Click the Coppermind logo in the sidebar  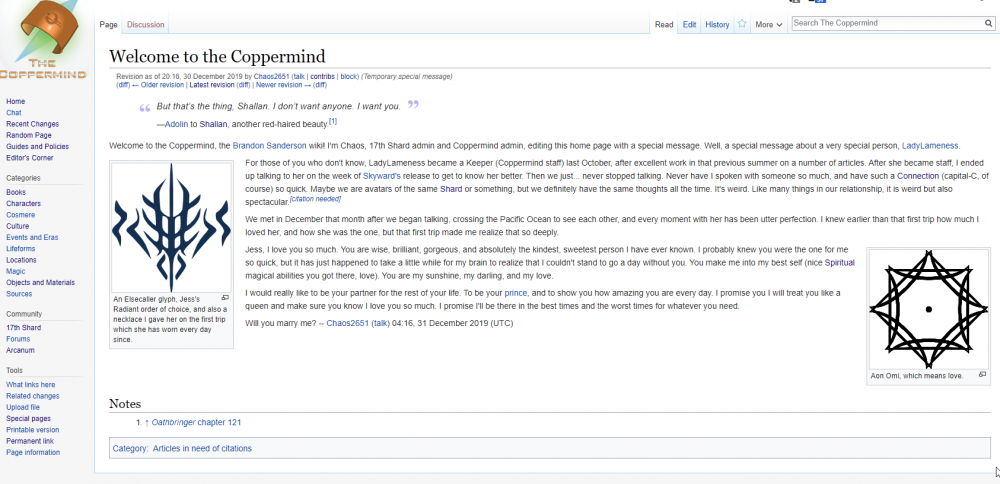43,40
